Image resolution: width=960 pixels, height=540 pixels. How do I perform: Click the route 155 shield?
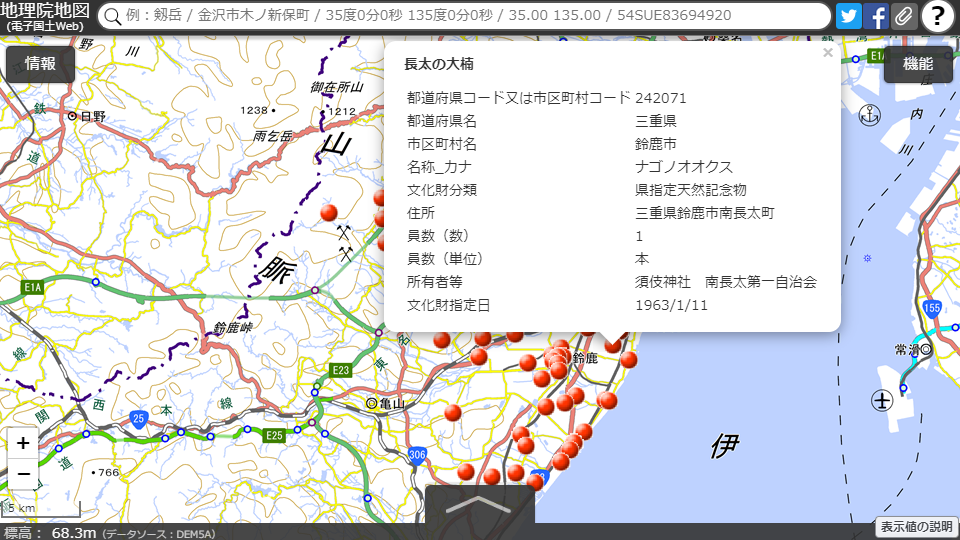click(x=931, y=308)
